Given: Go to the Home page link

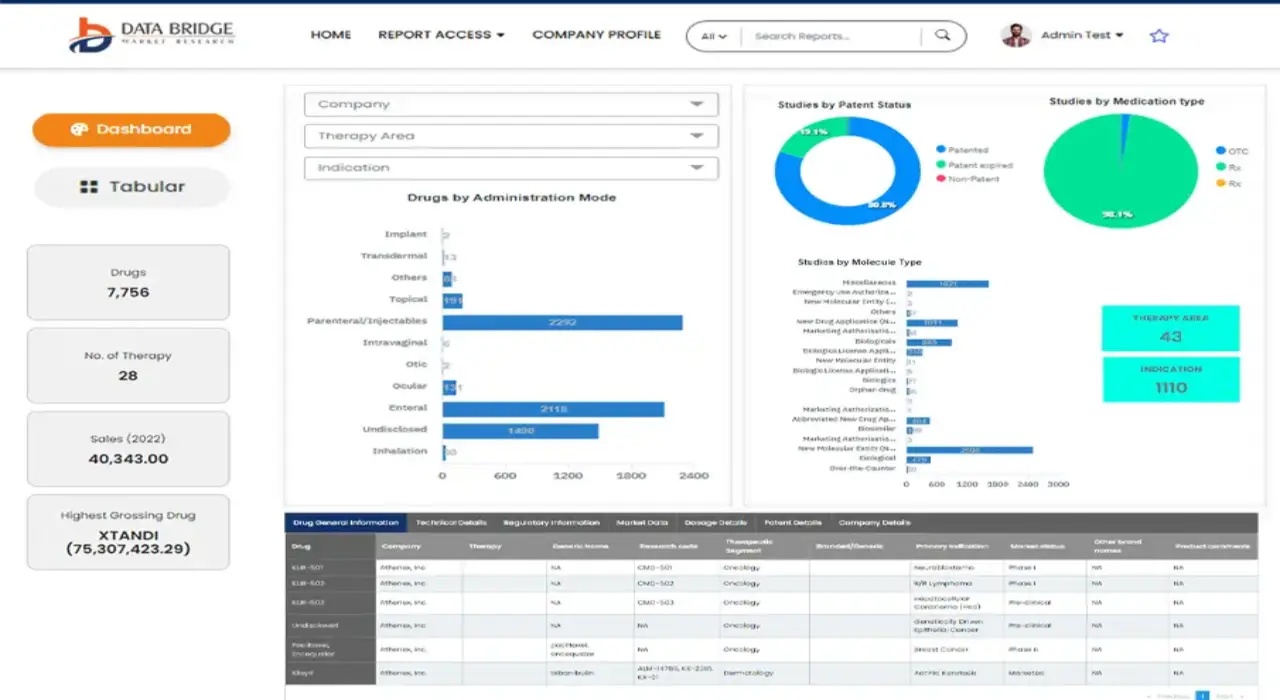Looking at the screenshot, I should click(x=331, y=35).
